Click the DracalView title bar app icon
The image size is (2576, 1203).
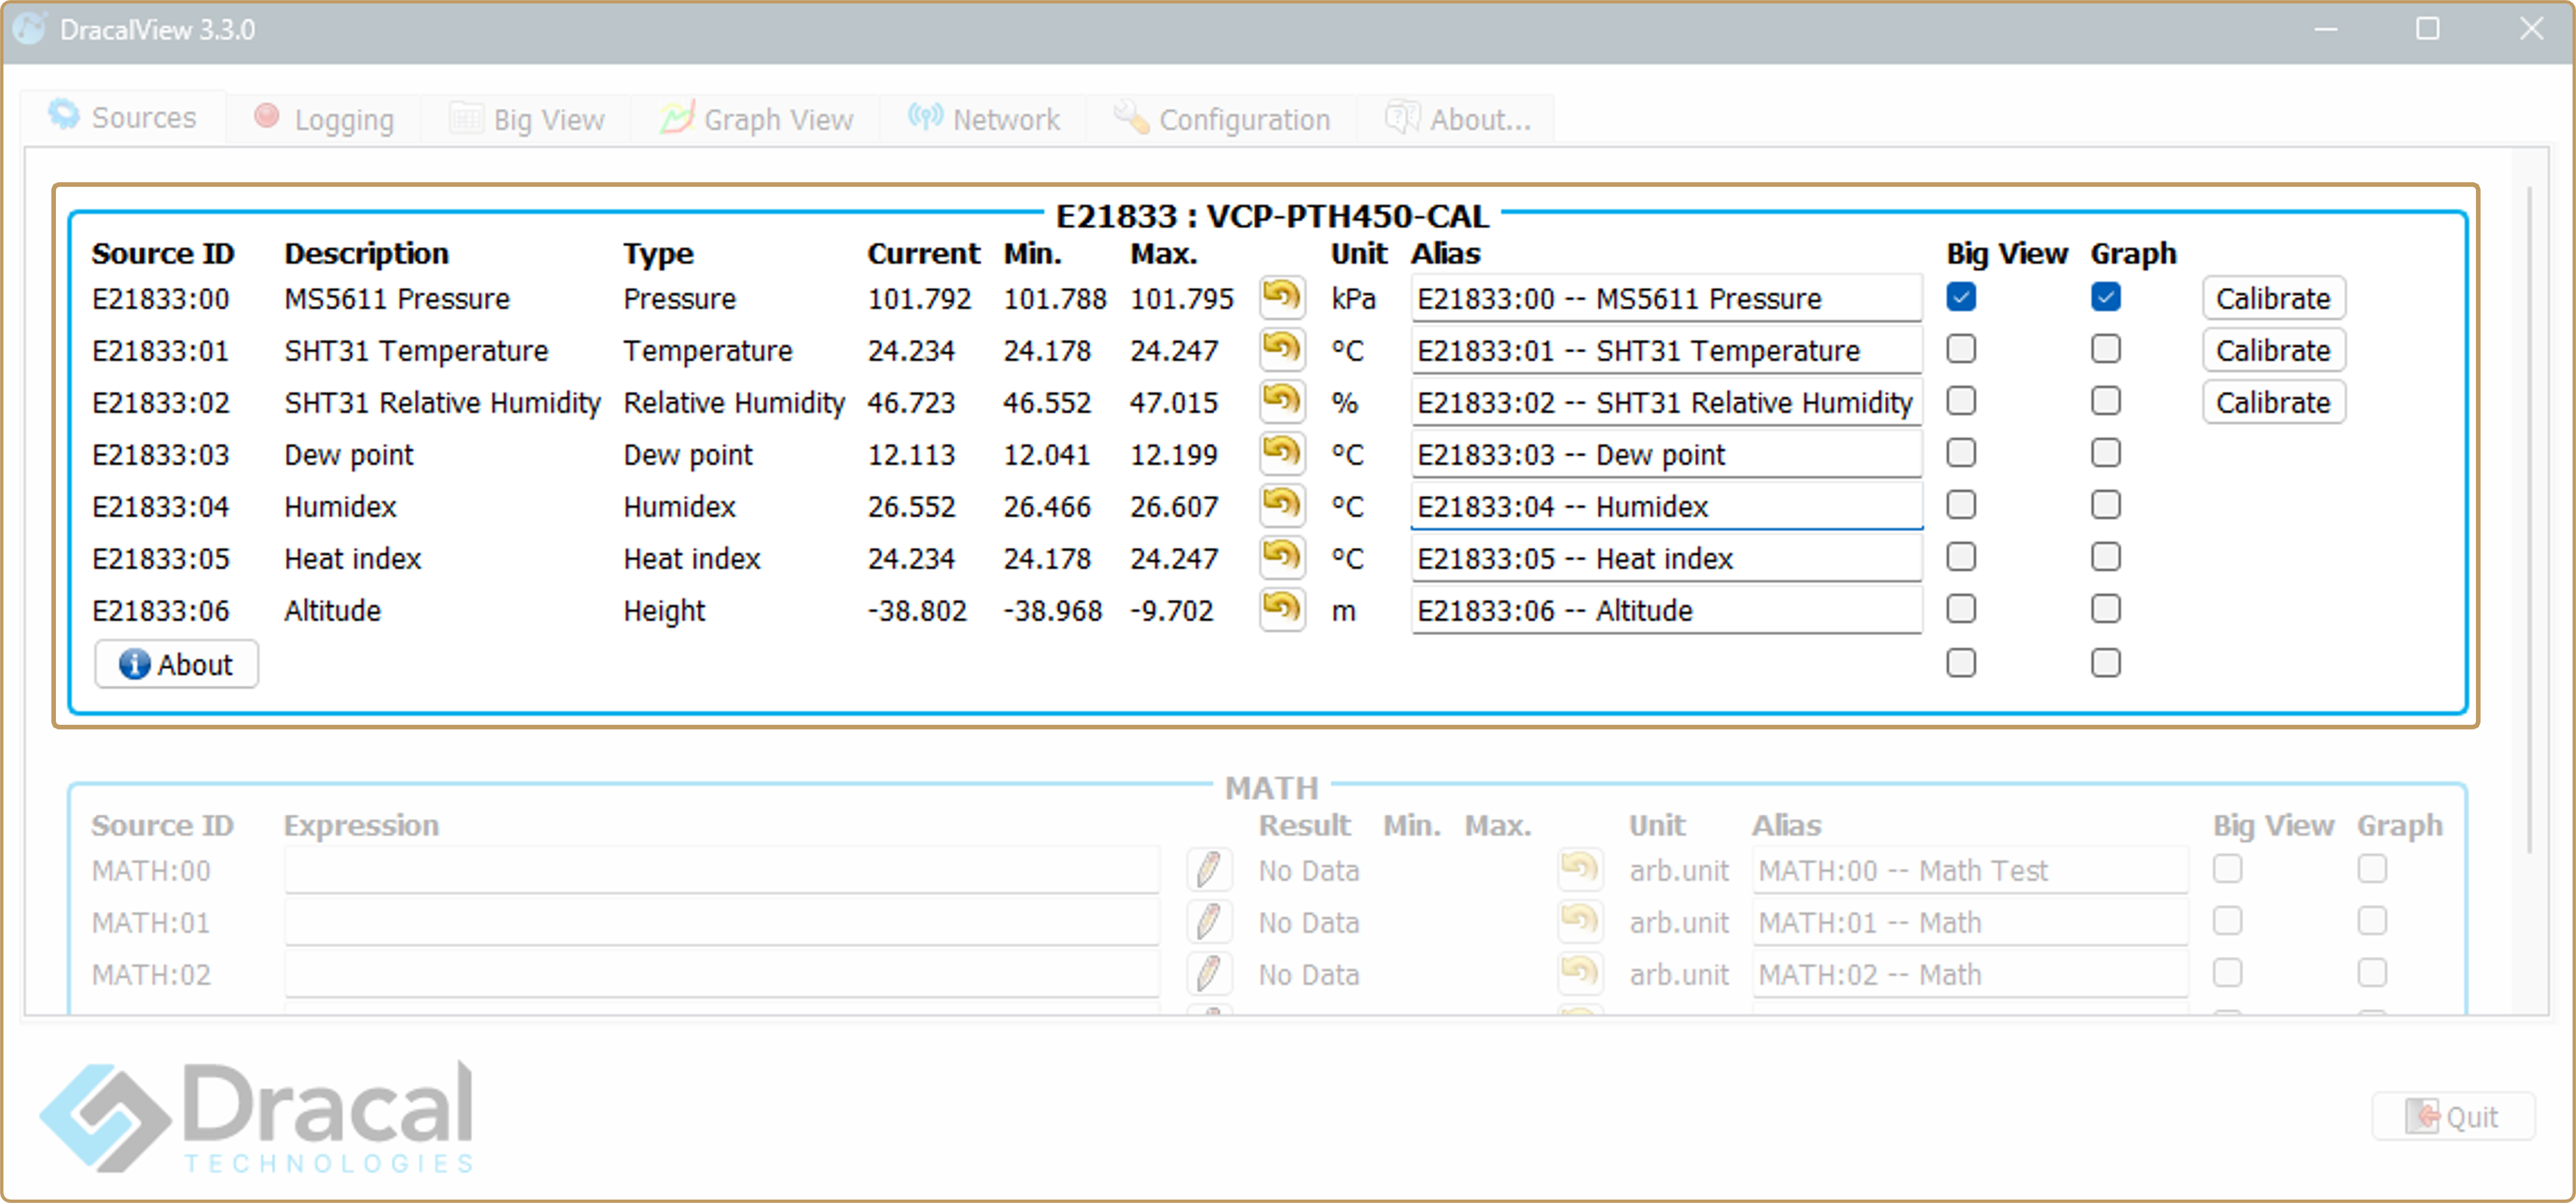tap(29, 29)
